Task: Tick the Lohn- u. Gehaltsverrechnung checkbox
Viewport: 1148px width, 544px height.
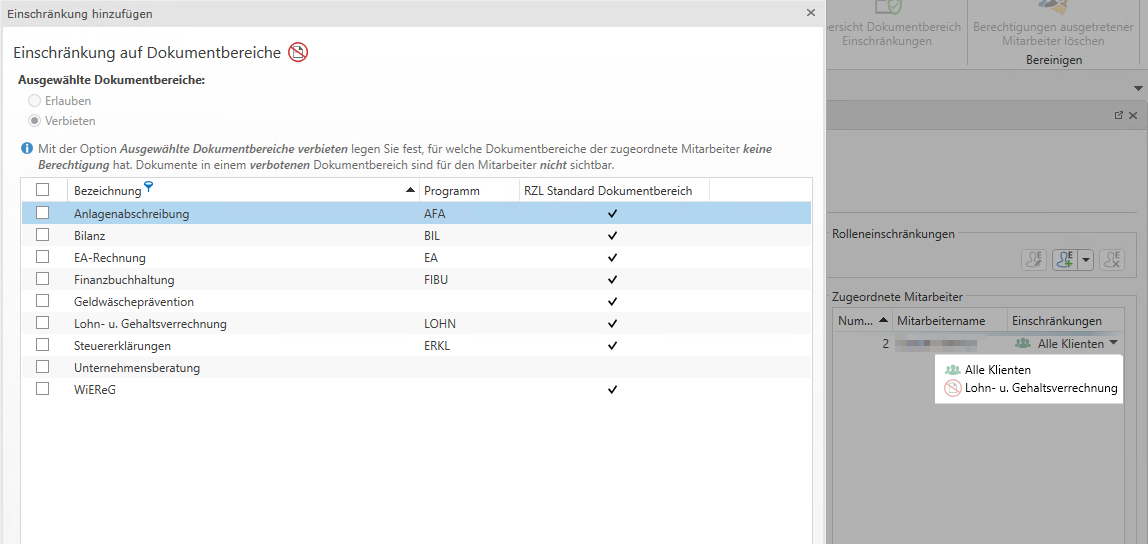Action: click(x=42, y=323)
